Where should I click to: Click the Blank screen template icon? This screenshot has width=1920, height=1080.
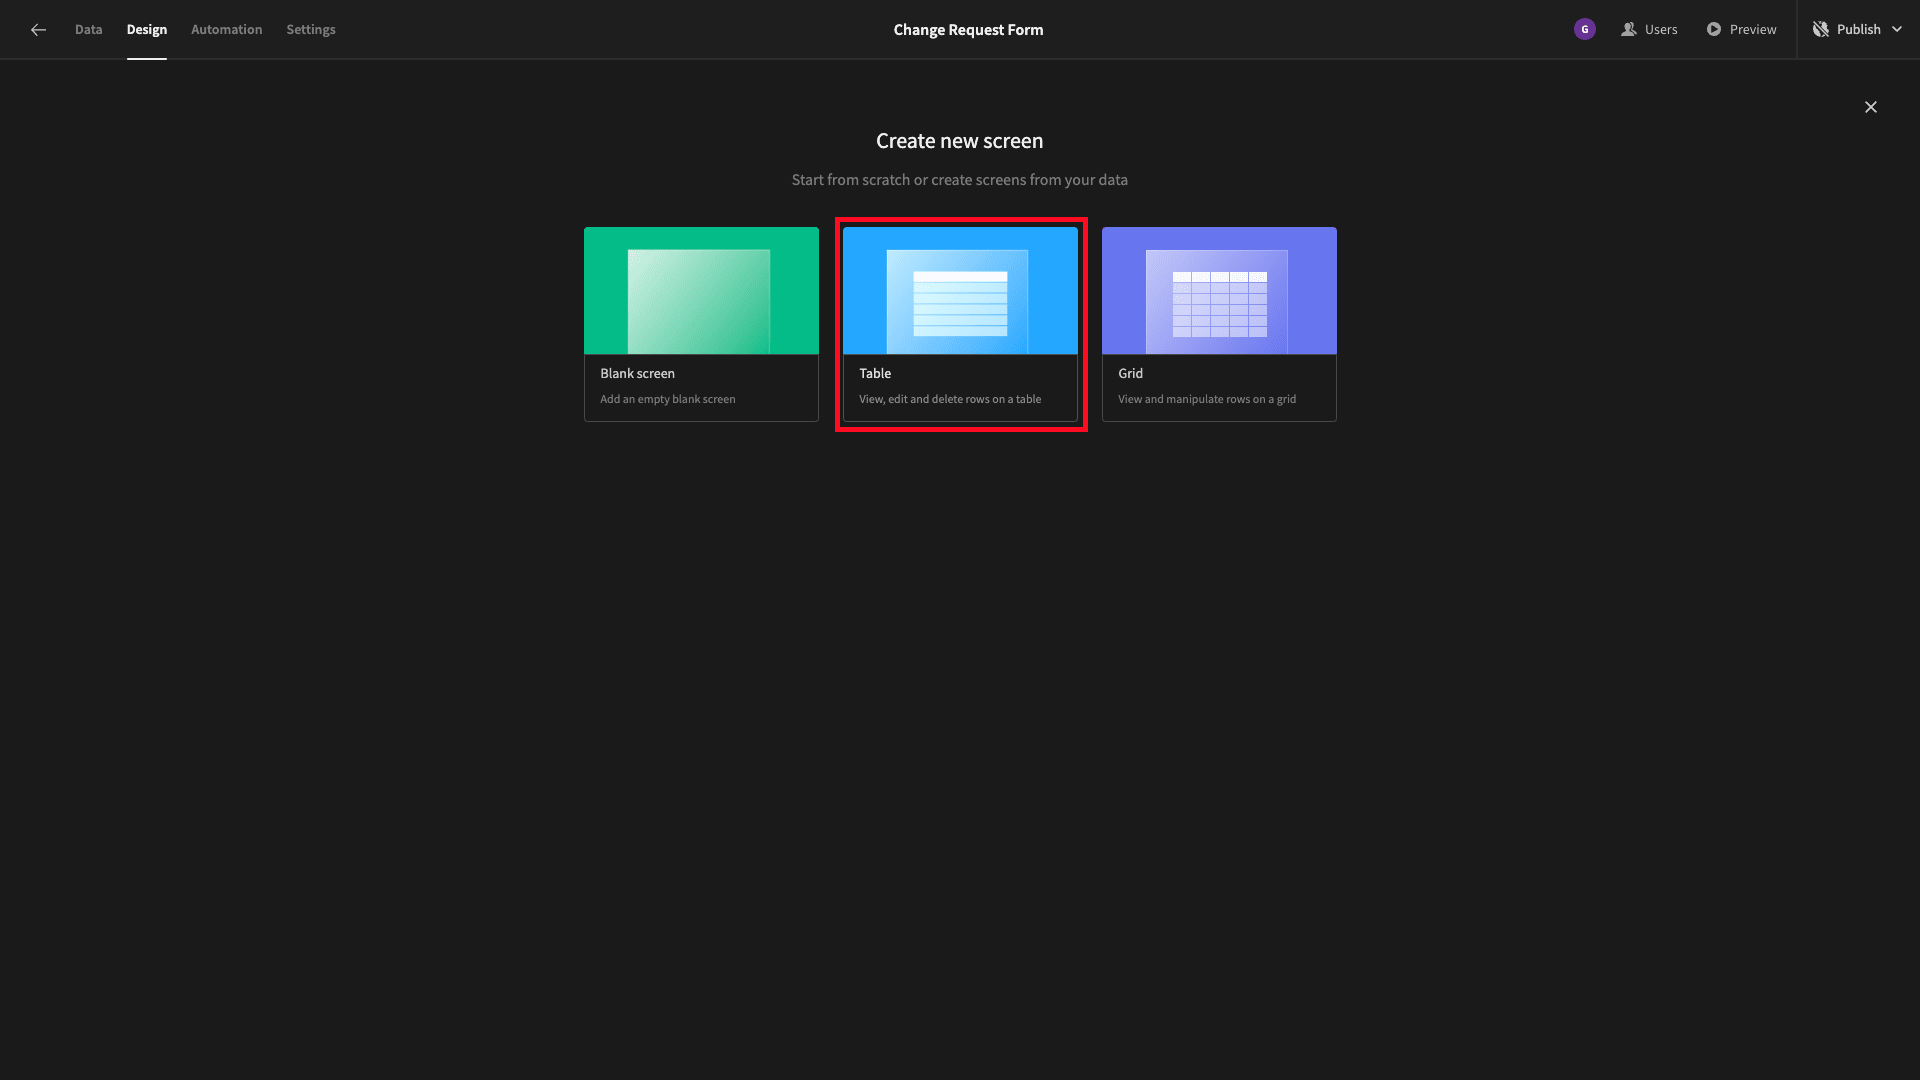click(702, 323)
